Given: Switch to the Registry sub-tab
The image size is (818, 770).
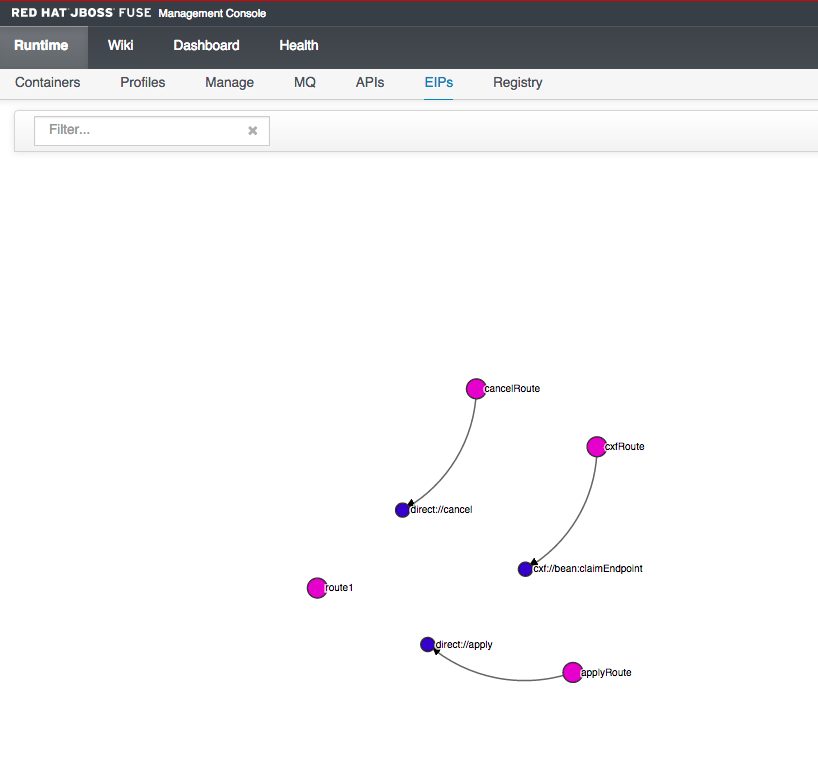Looking at the screenshot, I should (x=518, y=82).
